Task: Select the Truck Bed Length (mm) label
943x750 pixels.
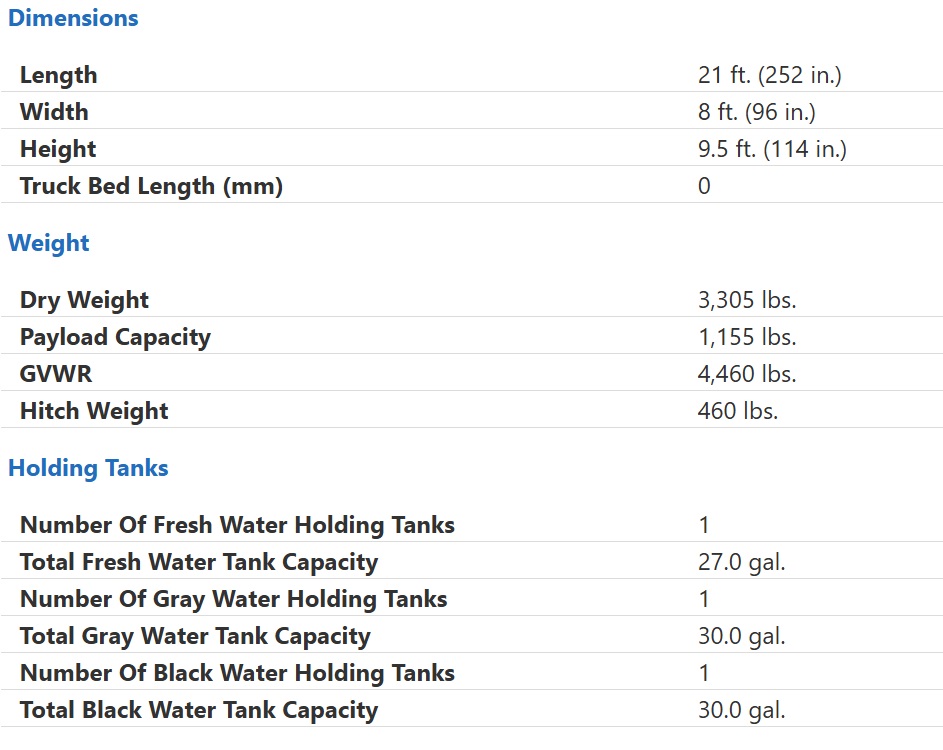Action: click(152, 186)
